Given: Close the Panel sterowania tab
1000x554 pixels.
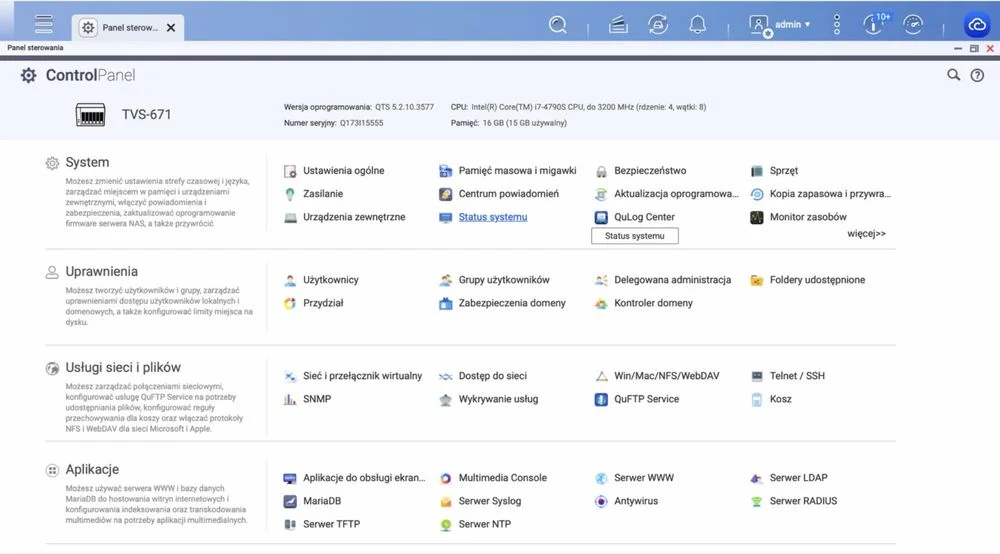Looking at the screenshot, I should point(171,27).
